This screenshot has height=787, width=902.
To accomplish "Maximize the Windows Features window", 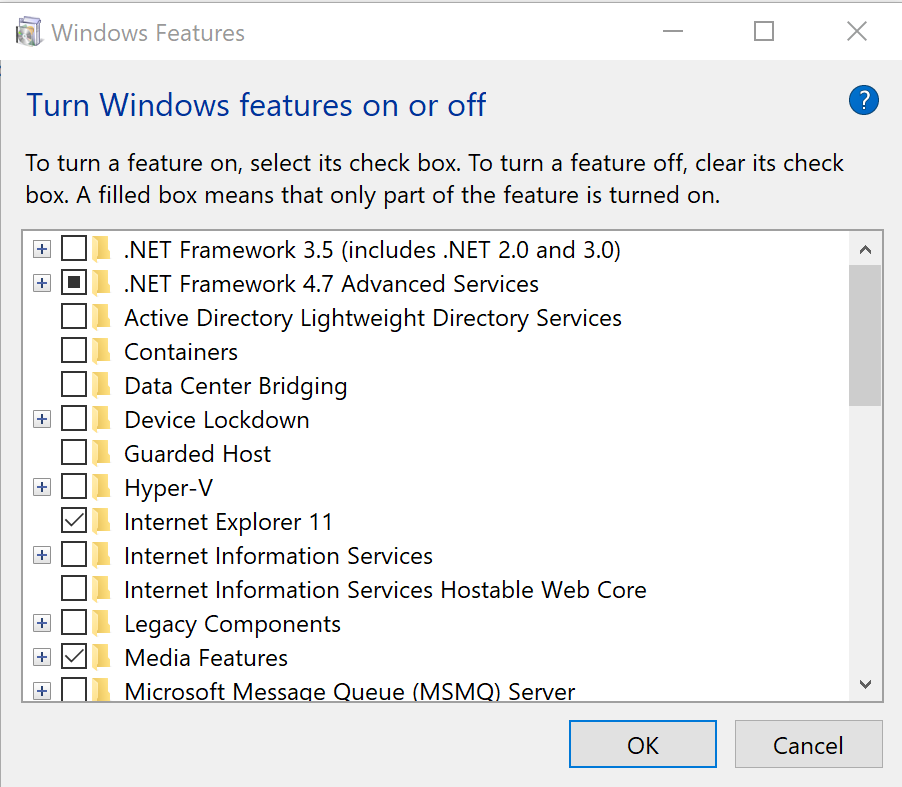I will point(764,31).
